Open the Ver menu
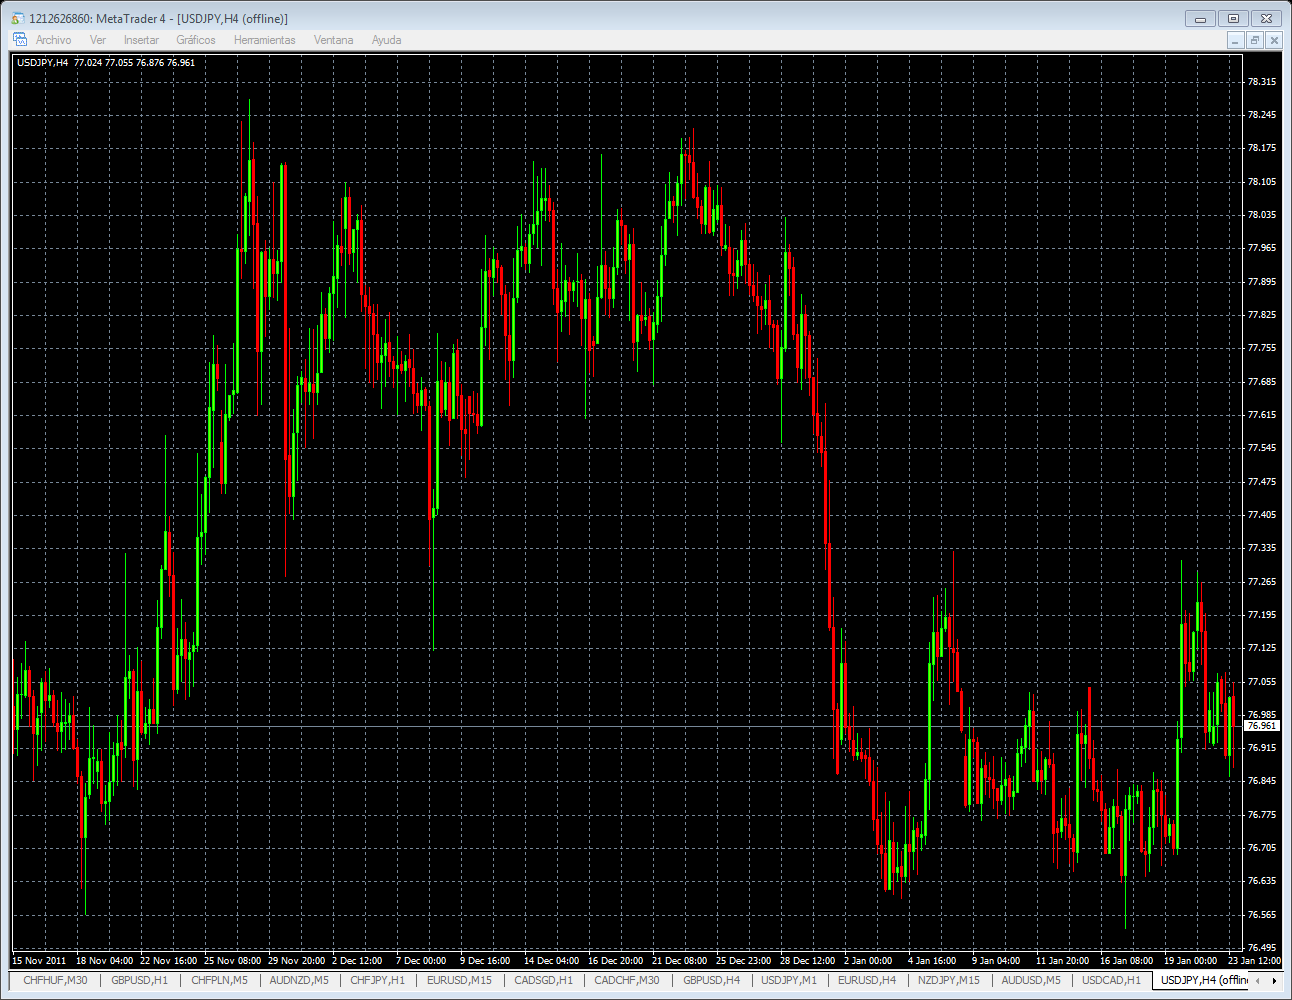This screenshot has width=1292, height=1000. coord(98,40)
